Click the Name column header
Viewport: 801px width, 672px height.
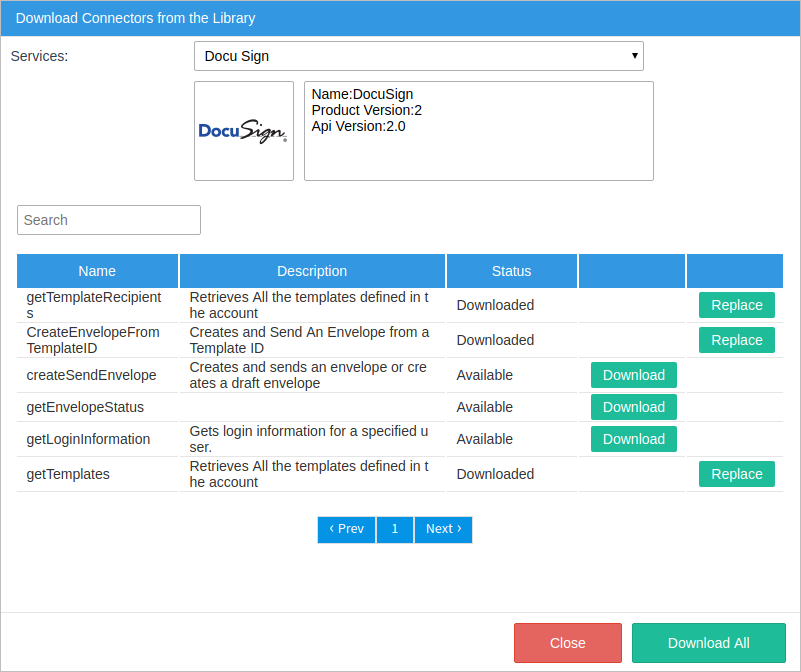tap(97, 271)
